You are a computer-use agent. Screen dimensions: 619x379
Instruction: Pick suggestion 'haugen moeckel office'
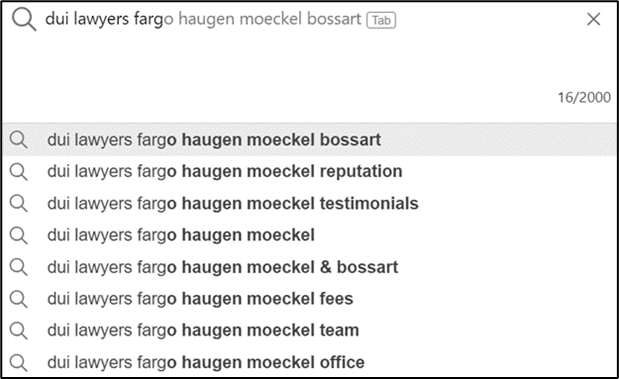point(310,362)
